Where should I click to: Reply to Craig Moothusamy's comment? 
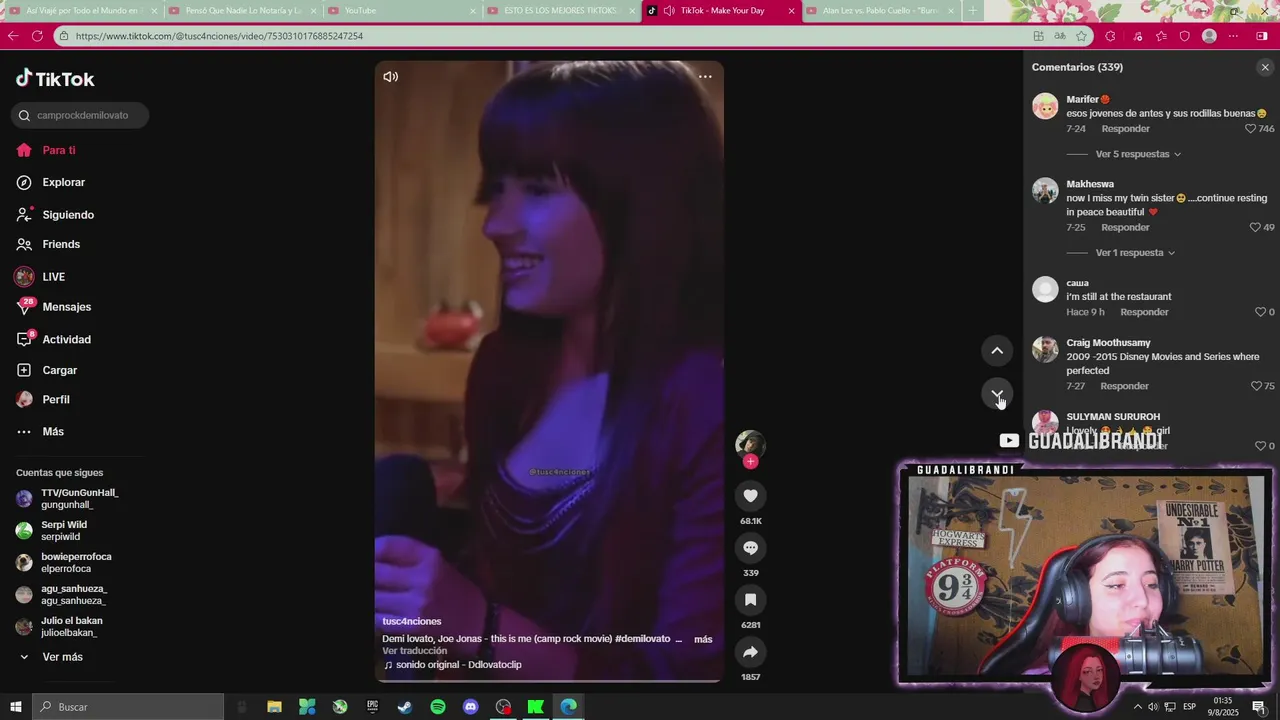1124,386
